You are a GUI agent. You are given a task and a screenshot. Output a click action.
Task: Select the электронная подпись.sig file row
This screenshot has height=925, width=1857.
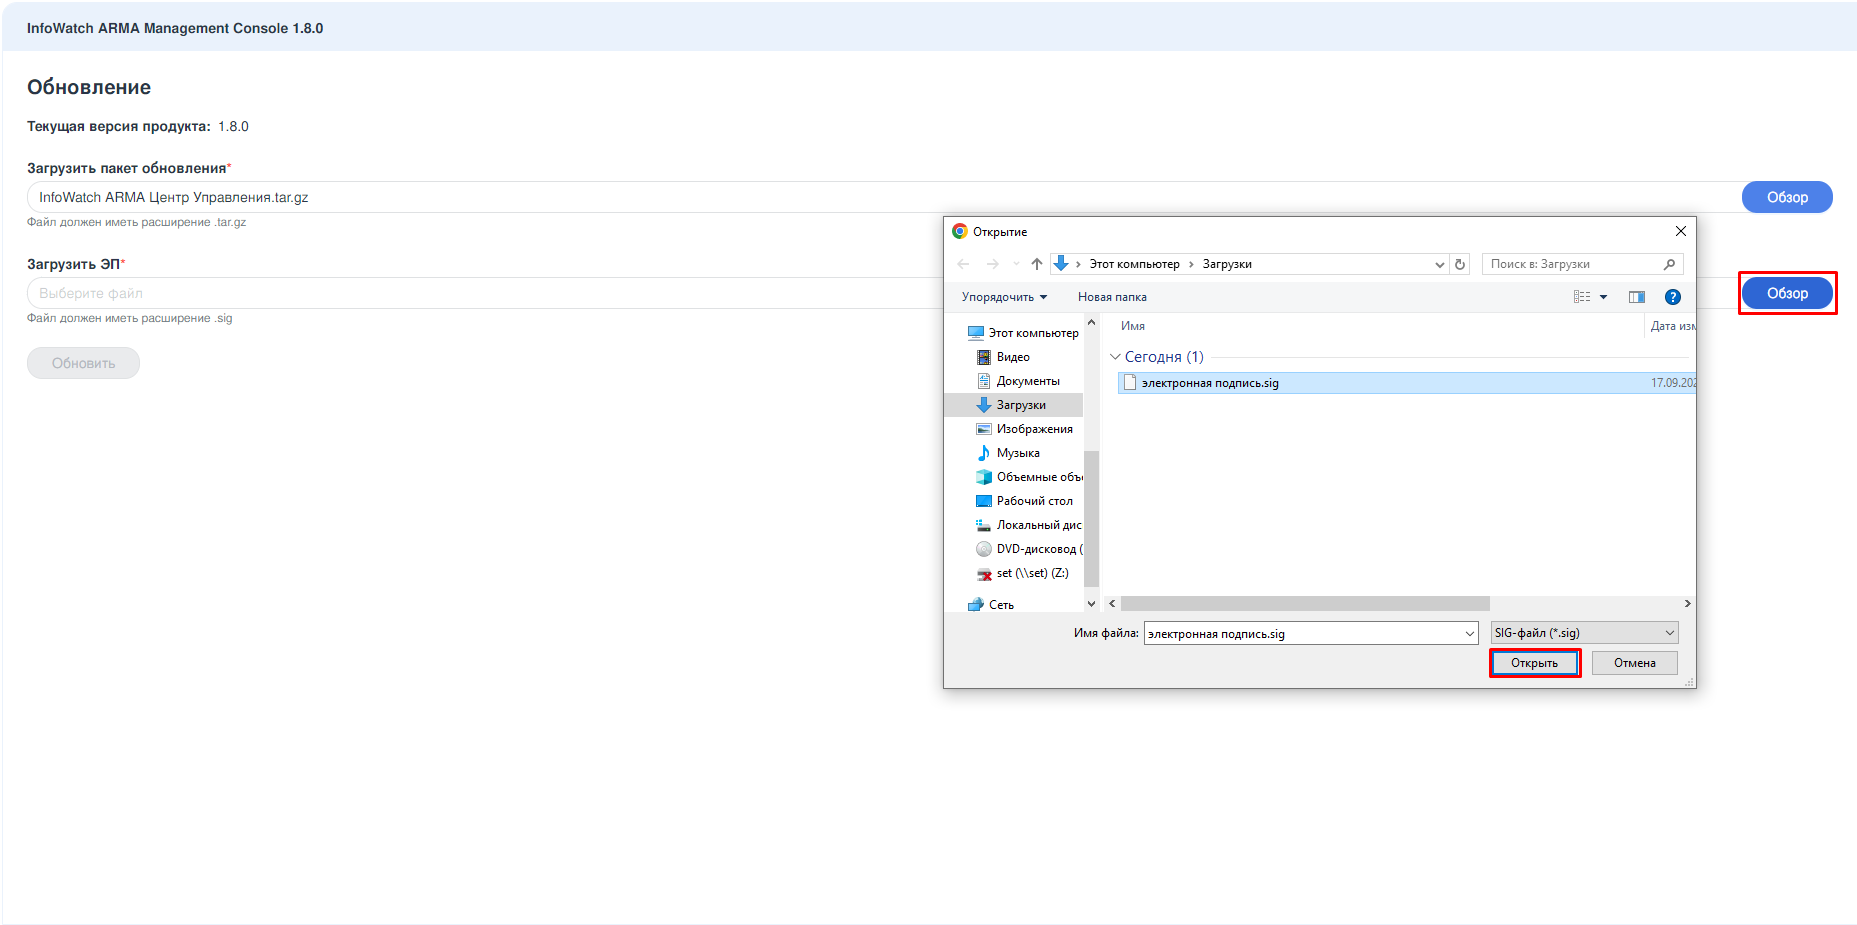[1406, 383]
